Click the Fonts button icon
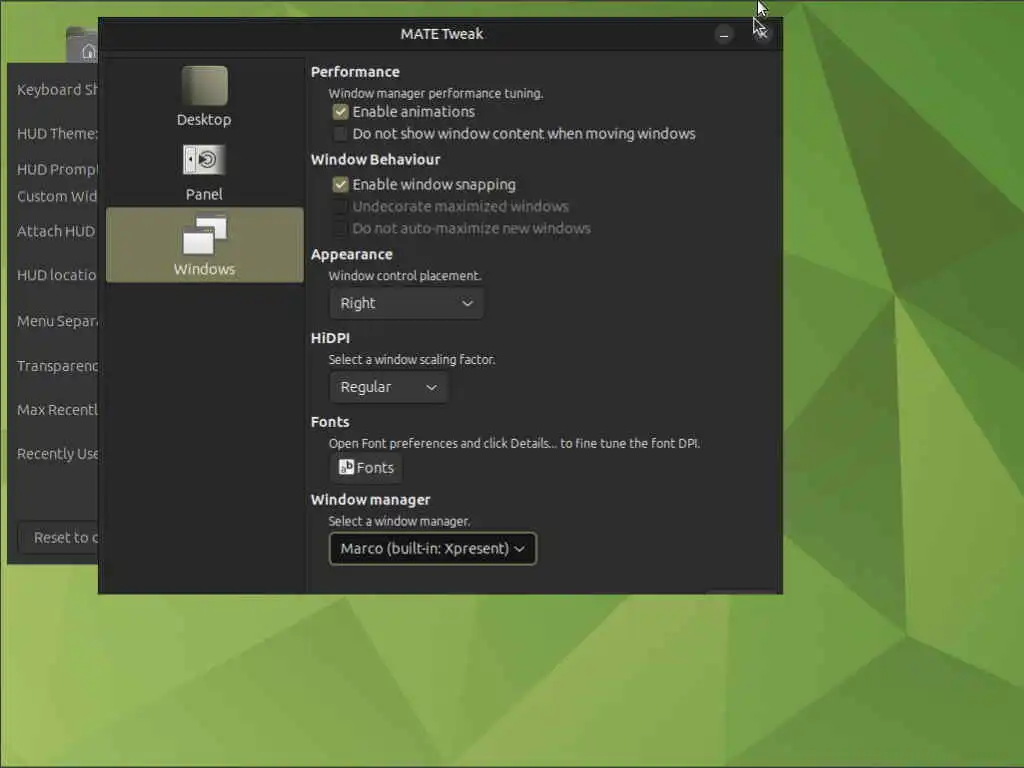This screenshot has height=768, width=1024. pos(346,467)
